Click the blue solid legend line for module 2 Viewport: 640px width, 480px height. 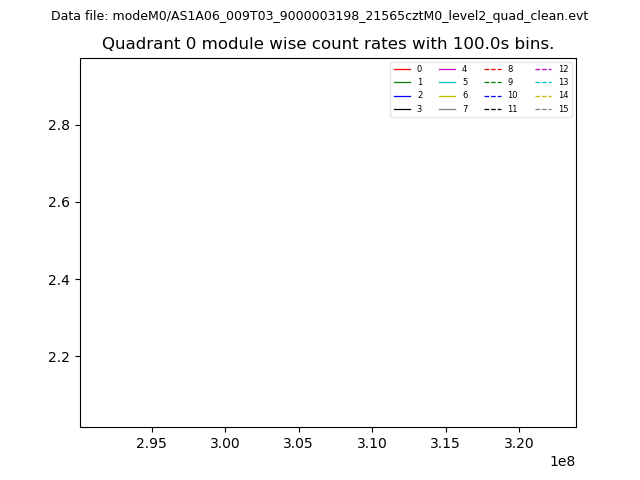(x=402, y=95)
